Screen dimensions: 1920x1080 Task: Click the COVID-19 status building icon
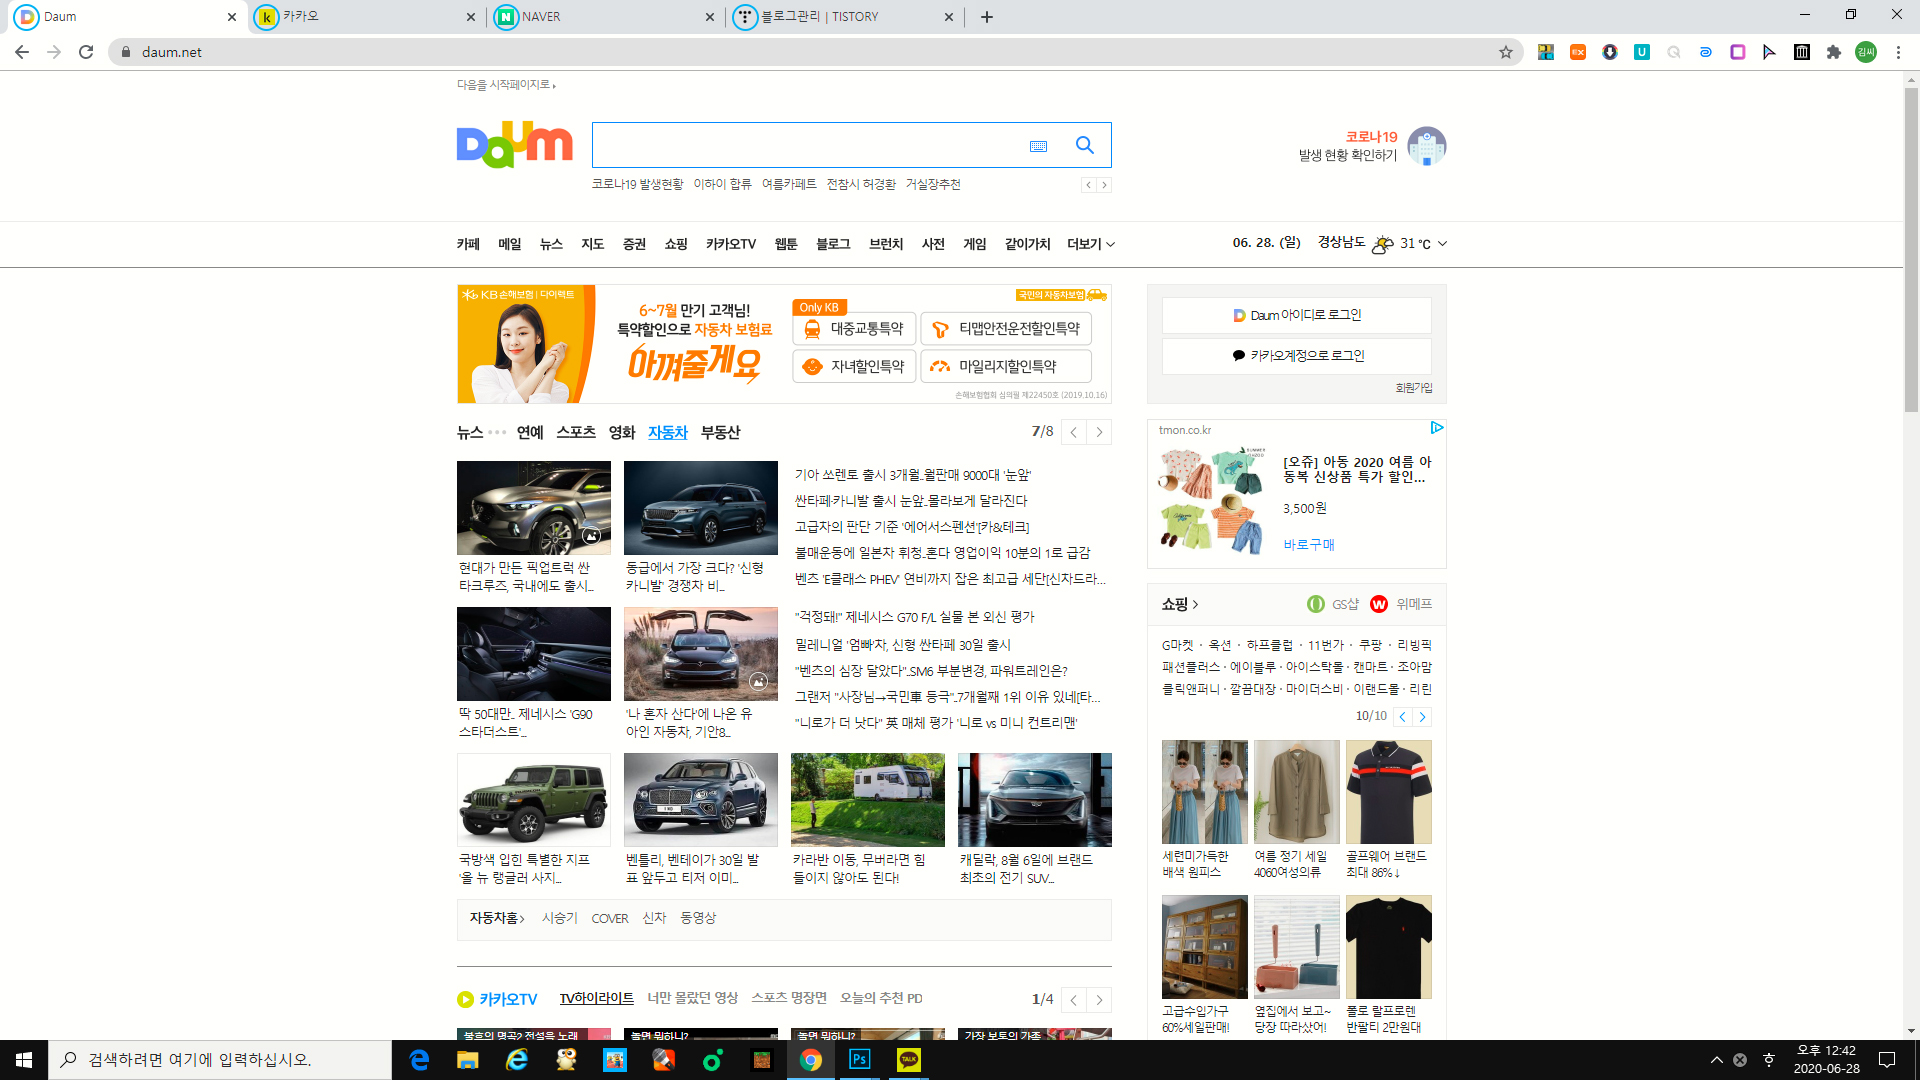(x=1427, y=146)
